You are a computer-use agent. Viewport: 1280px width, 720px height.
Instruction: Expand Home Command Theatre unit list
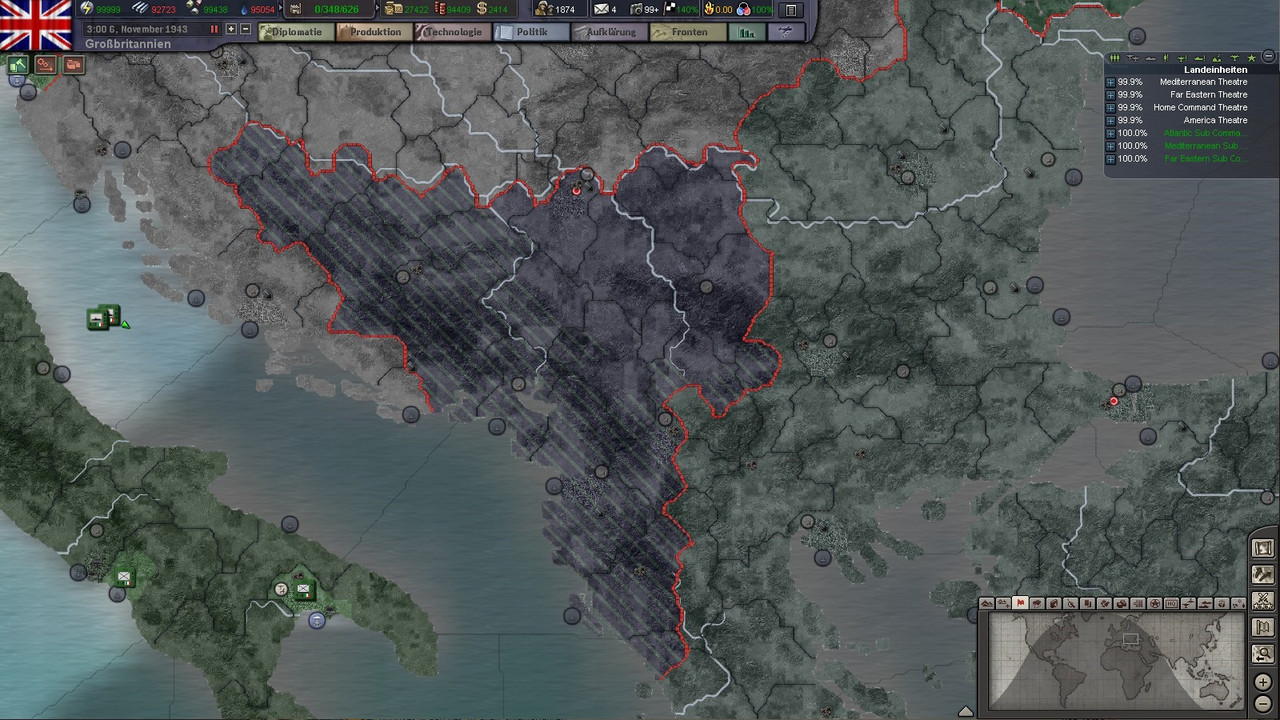tap(1110, 108)
